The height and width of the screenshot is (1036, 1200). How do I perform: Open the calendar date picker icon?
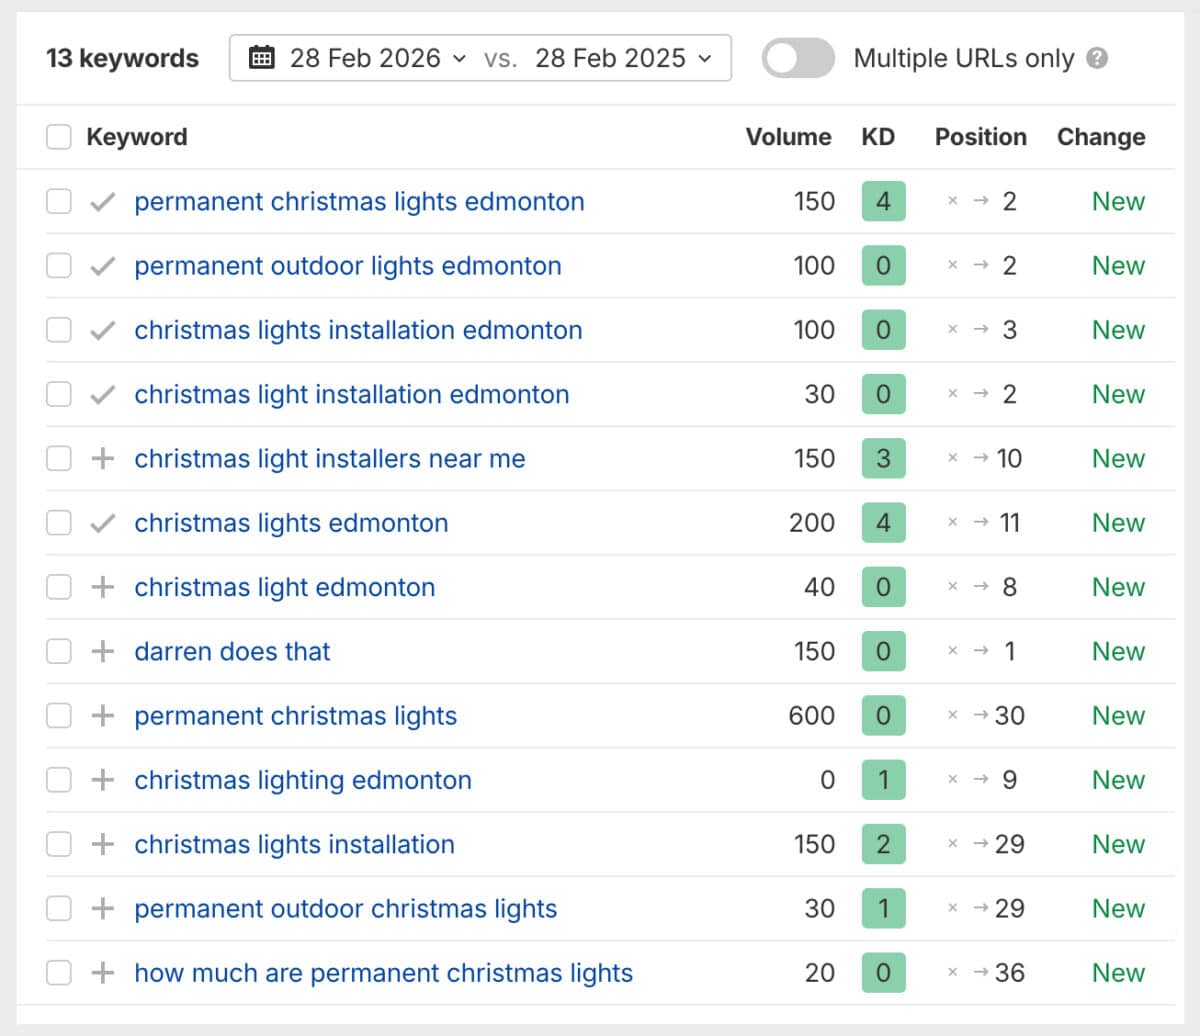pyautogui.click(x=262, y=57)
